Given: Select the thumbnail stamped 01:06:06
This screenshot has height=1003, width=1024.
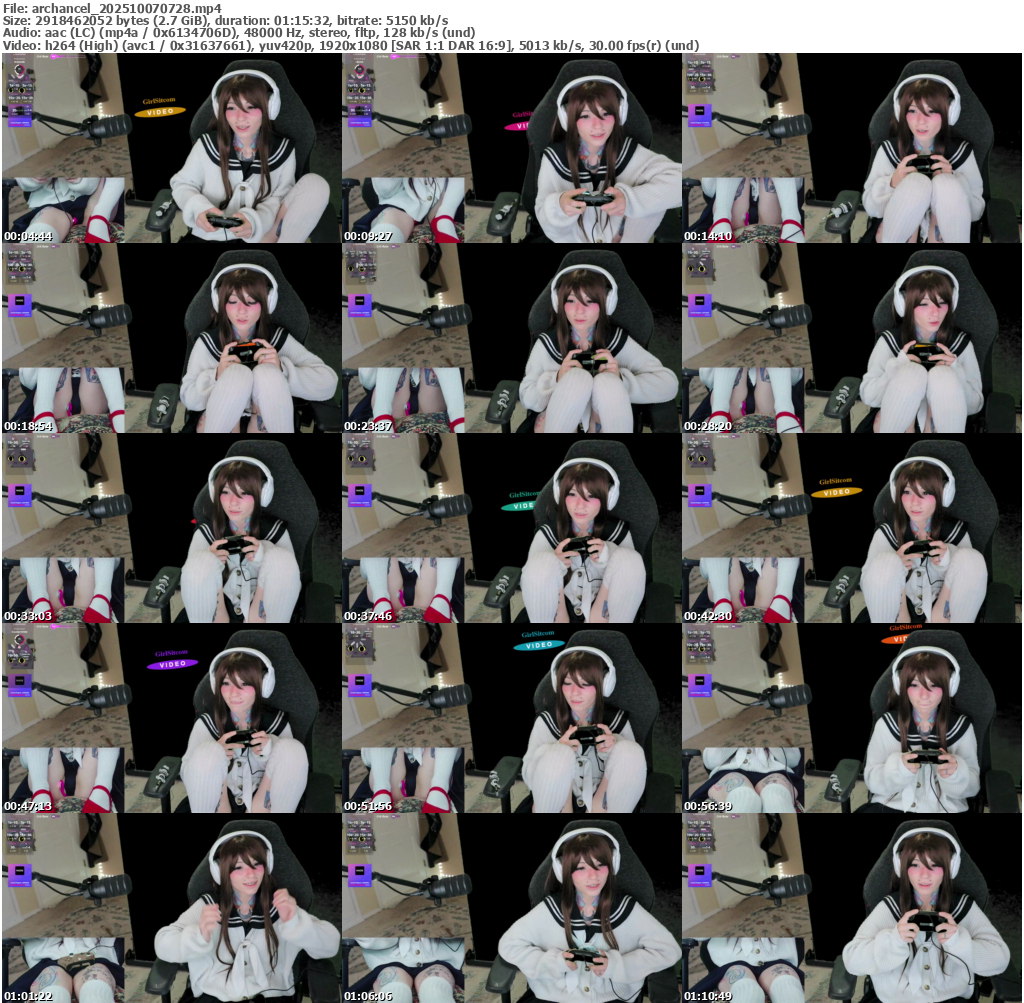Looking at the screenshot, I should (x=511, y=908).
